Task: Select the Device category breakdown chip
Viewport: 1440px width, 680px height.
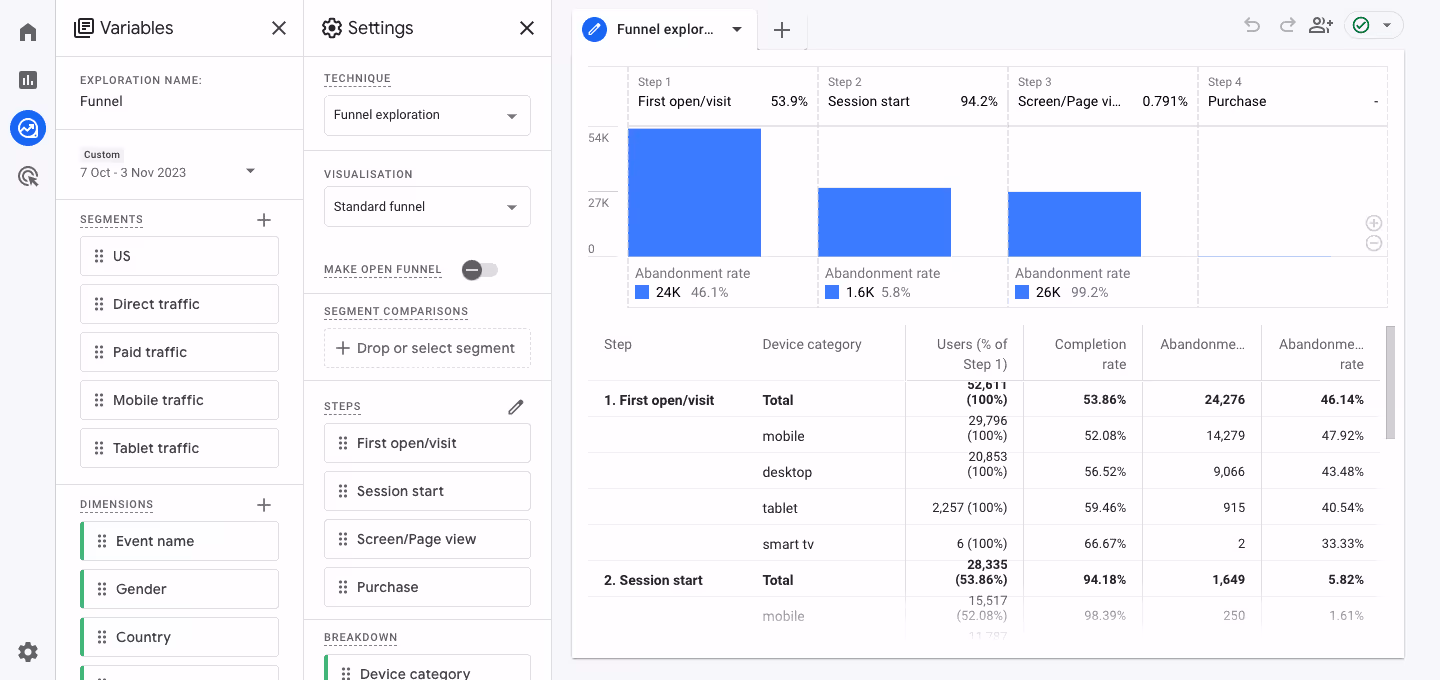Action: (427, 667)
